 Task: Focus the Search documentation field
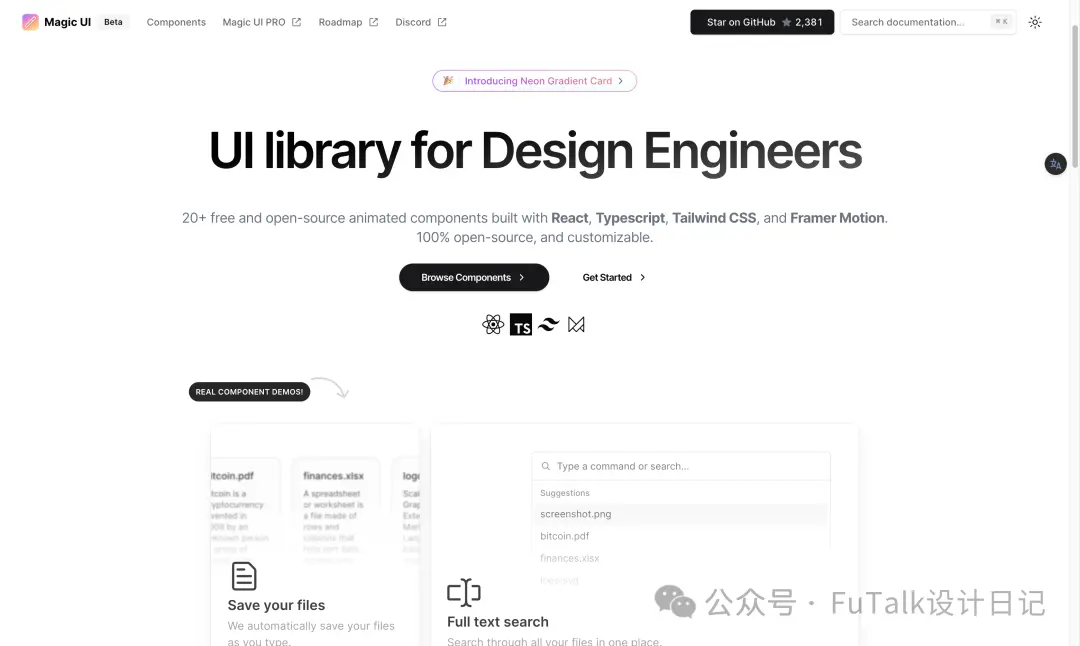tap(928, 22)
